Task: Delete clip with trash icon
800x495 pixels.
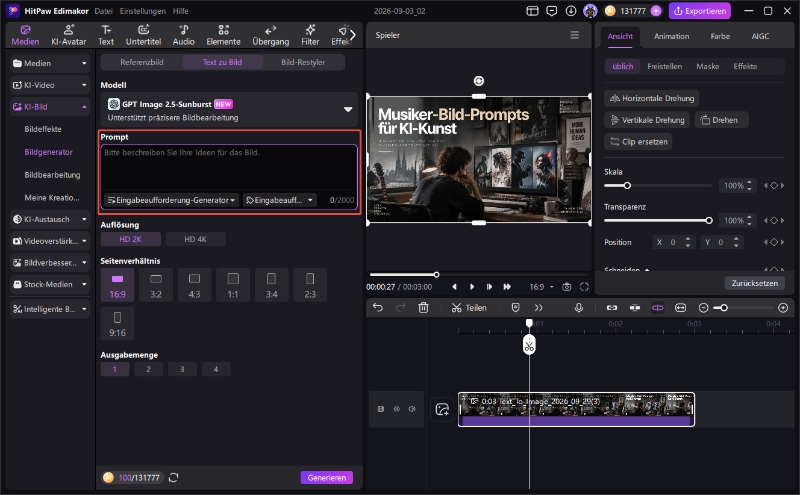Action: (x=423, y=308)
